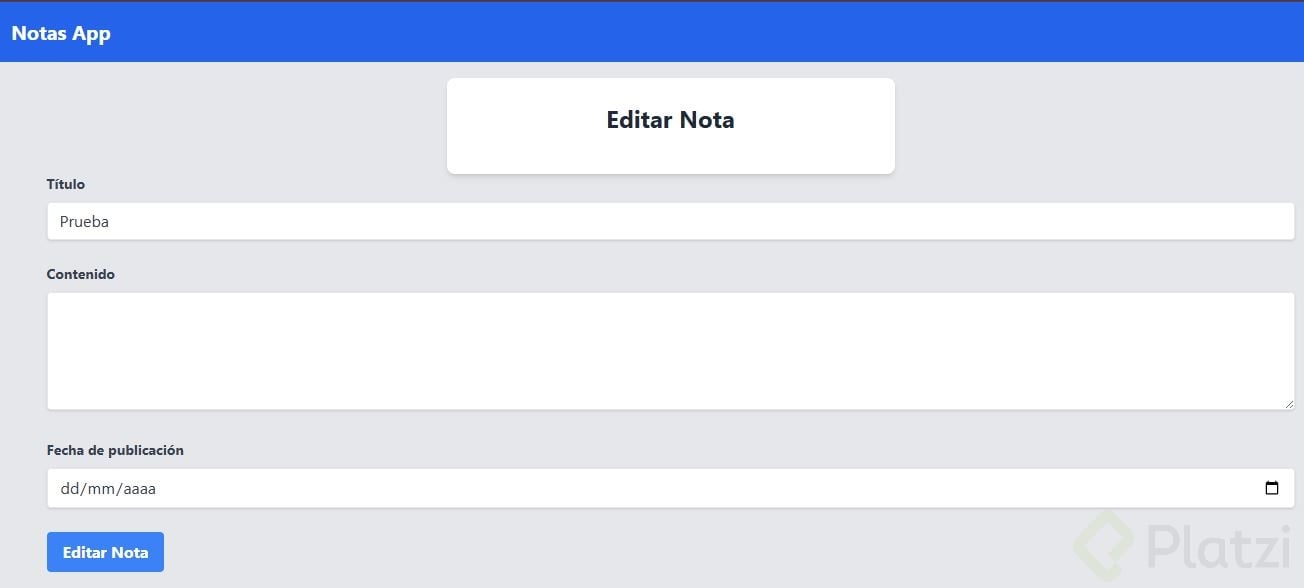Click the Título label
1304x588 pixels.
pyautogui.click(x=66, y=184)
